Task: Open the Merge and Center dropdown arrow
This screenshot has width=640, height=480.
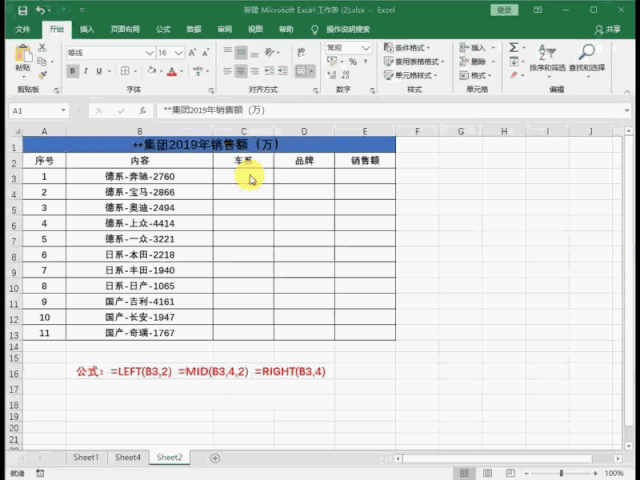Action: coord(311,71)
